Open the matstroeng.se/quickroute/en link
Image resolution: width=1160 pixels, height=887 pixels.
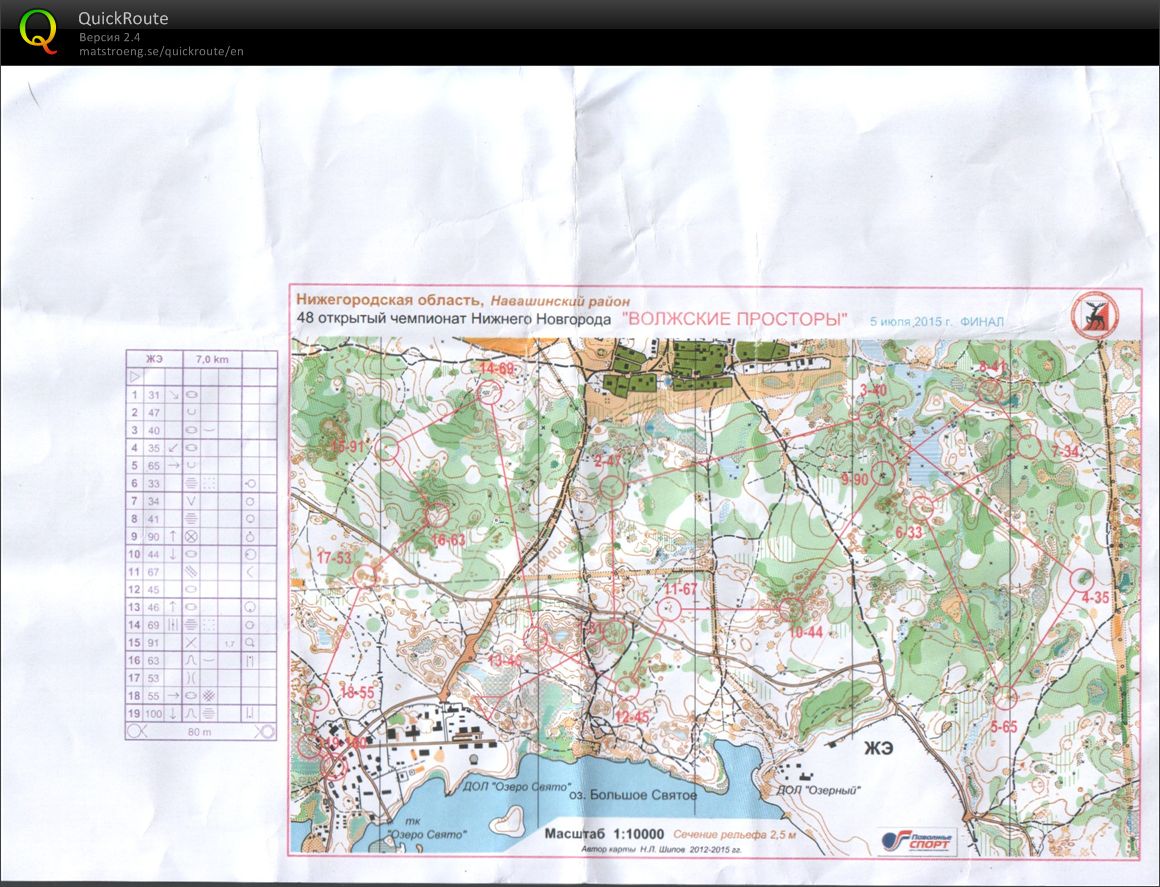pyautogui.click(x=161, y=51)
